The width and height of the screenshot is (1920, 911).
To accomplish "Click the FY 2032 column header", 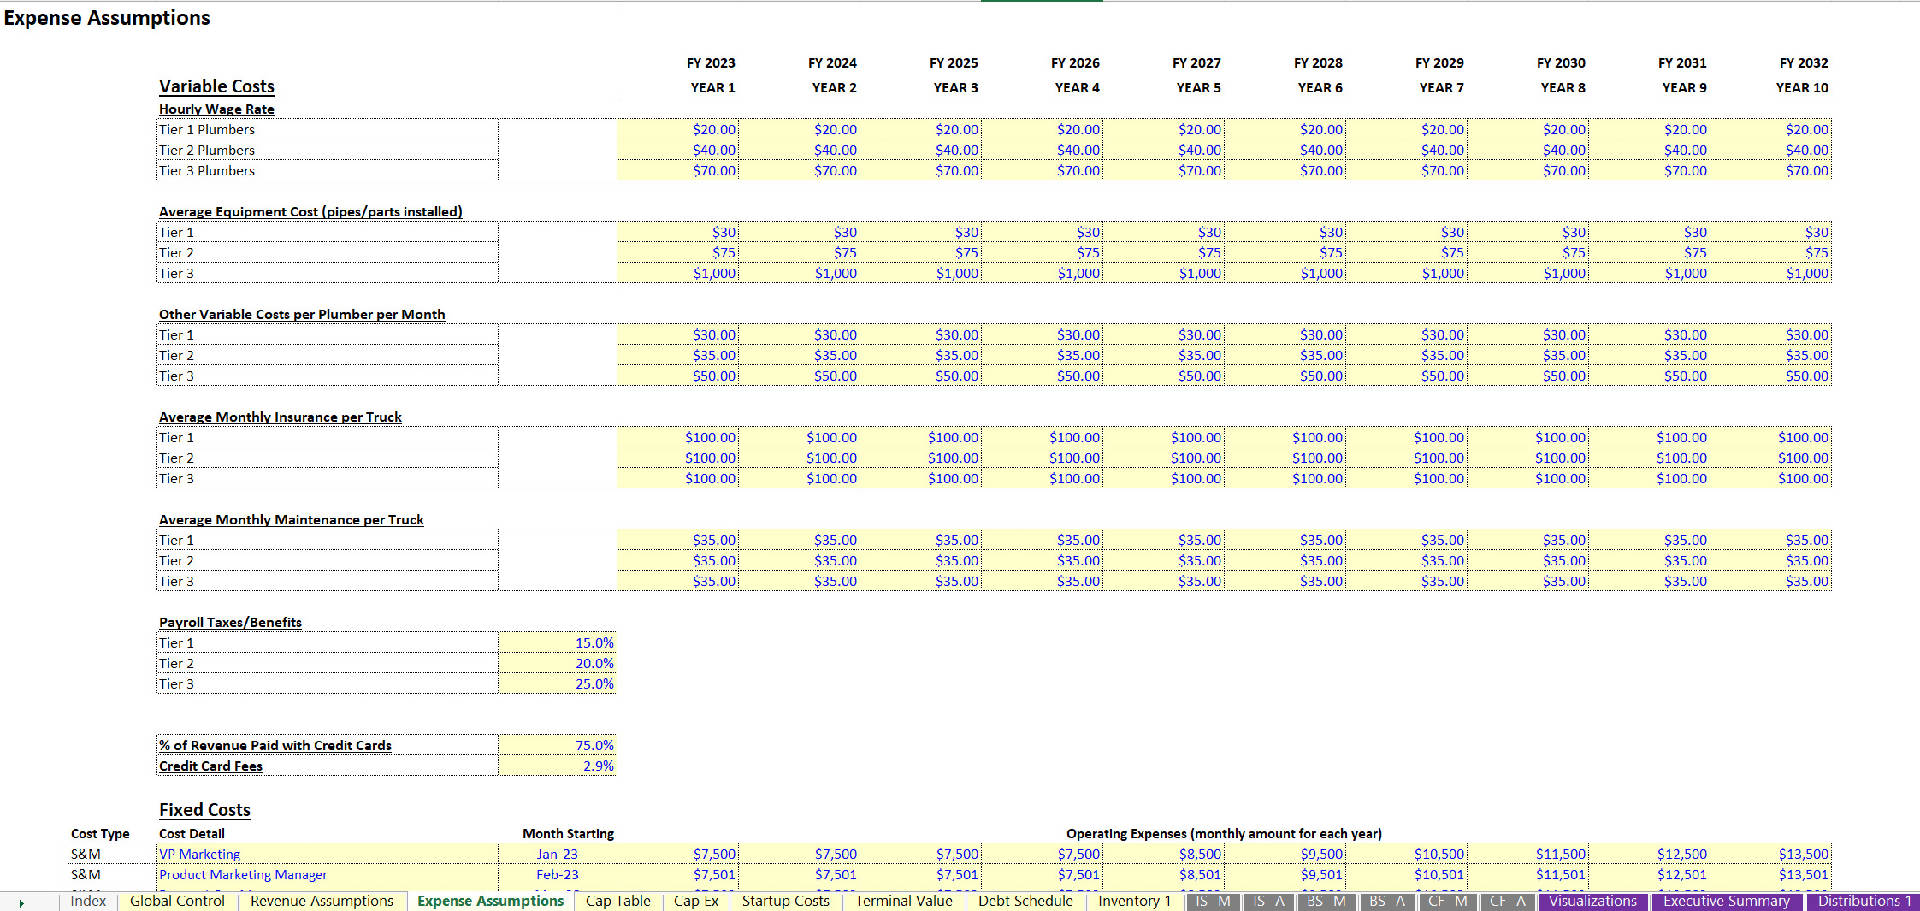I will click(1803, 63).
